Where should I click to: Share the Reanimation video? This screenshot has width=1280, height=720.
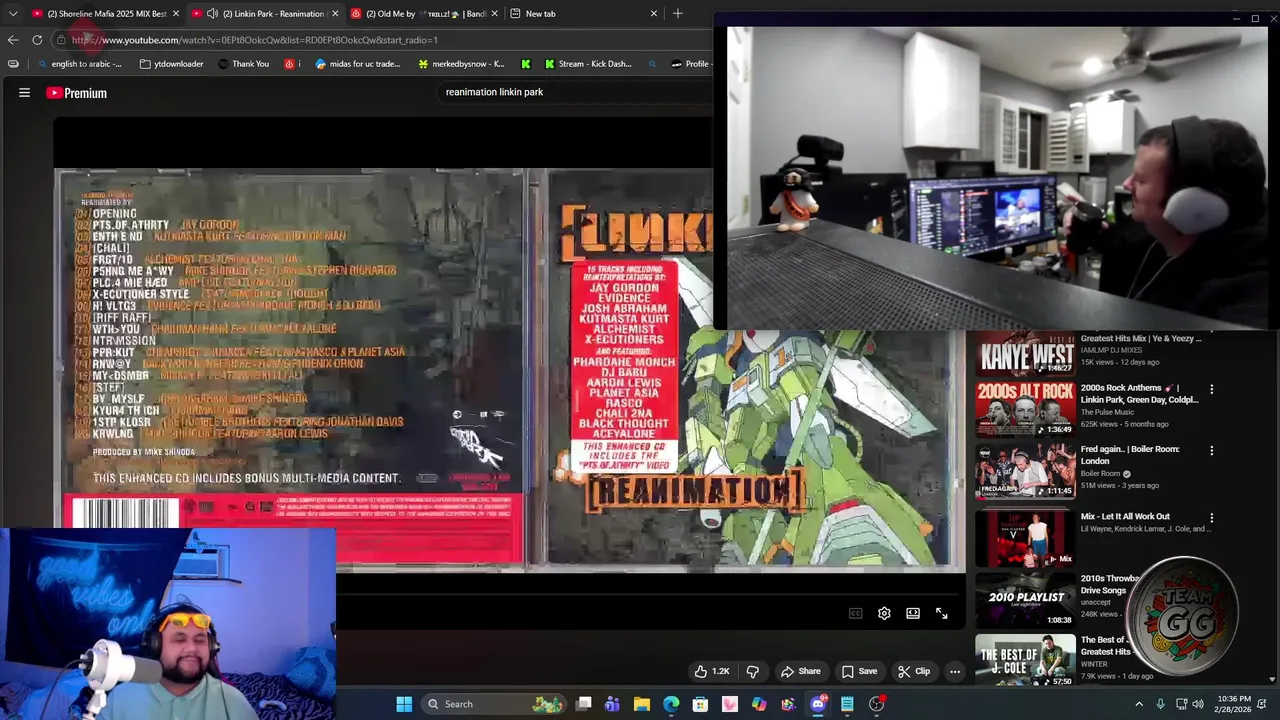pos(801,671)
